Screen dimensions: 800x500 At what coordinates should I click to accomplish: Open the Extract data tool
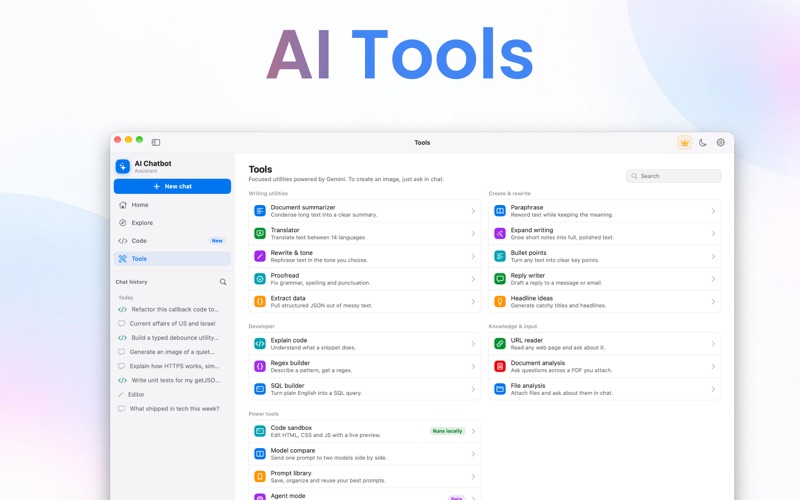click(x=365, y=302)
